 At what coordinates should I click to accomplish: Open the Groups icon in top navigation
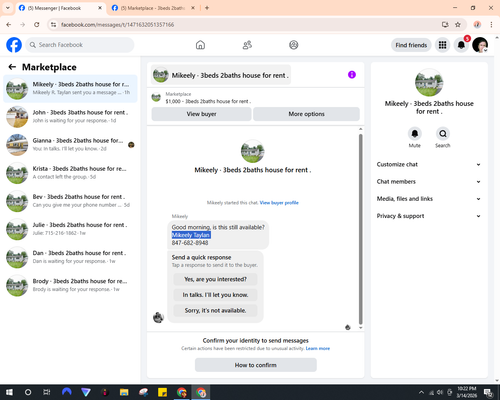[294, 45]
